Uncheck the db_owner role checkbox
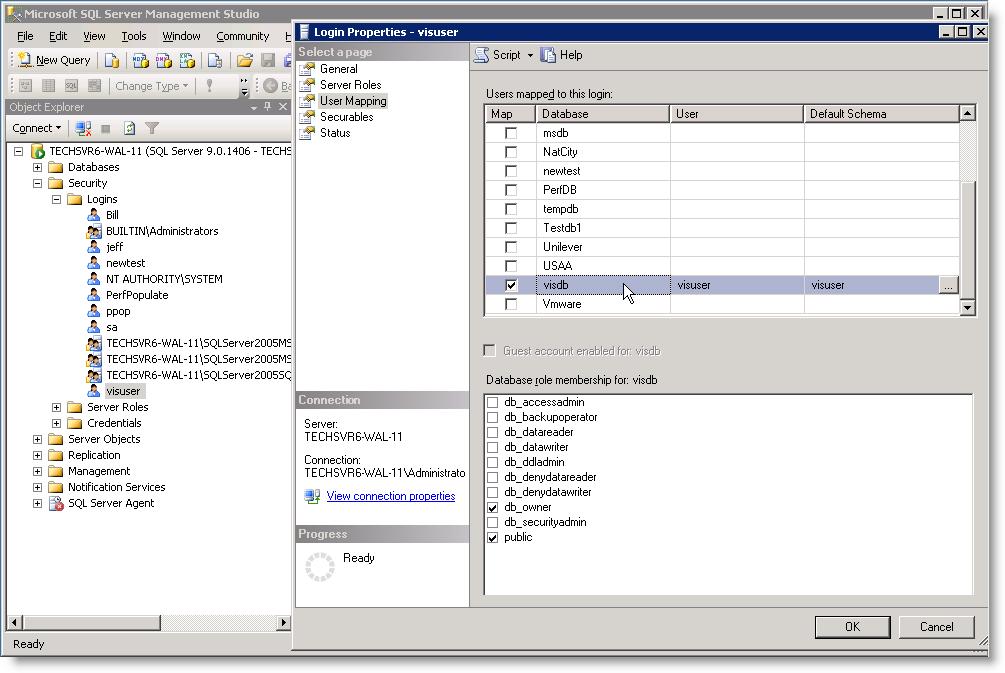 pos(492,508)
